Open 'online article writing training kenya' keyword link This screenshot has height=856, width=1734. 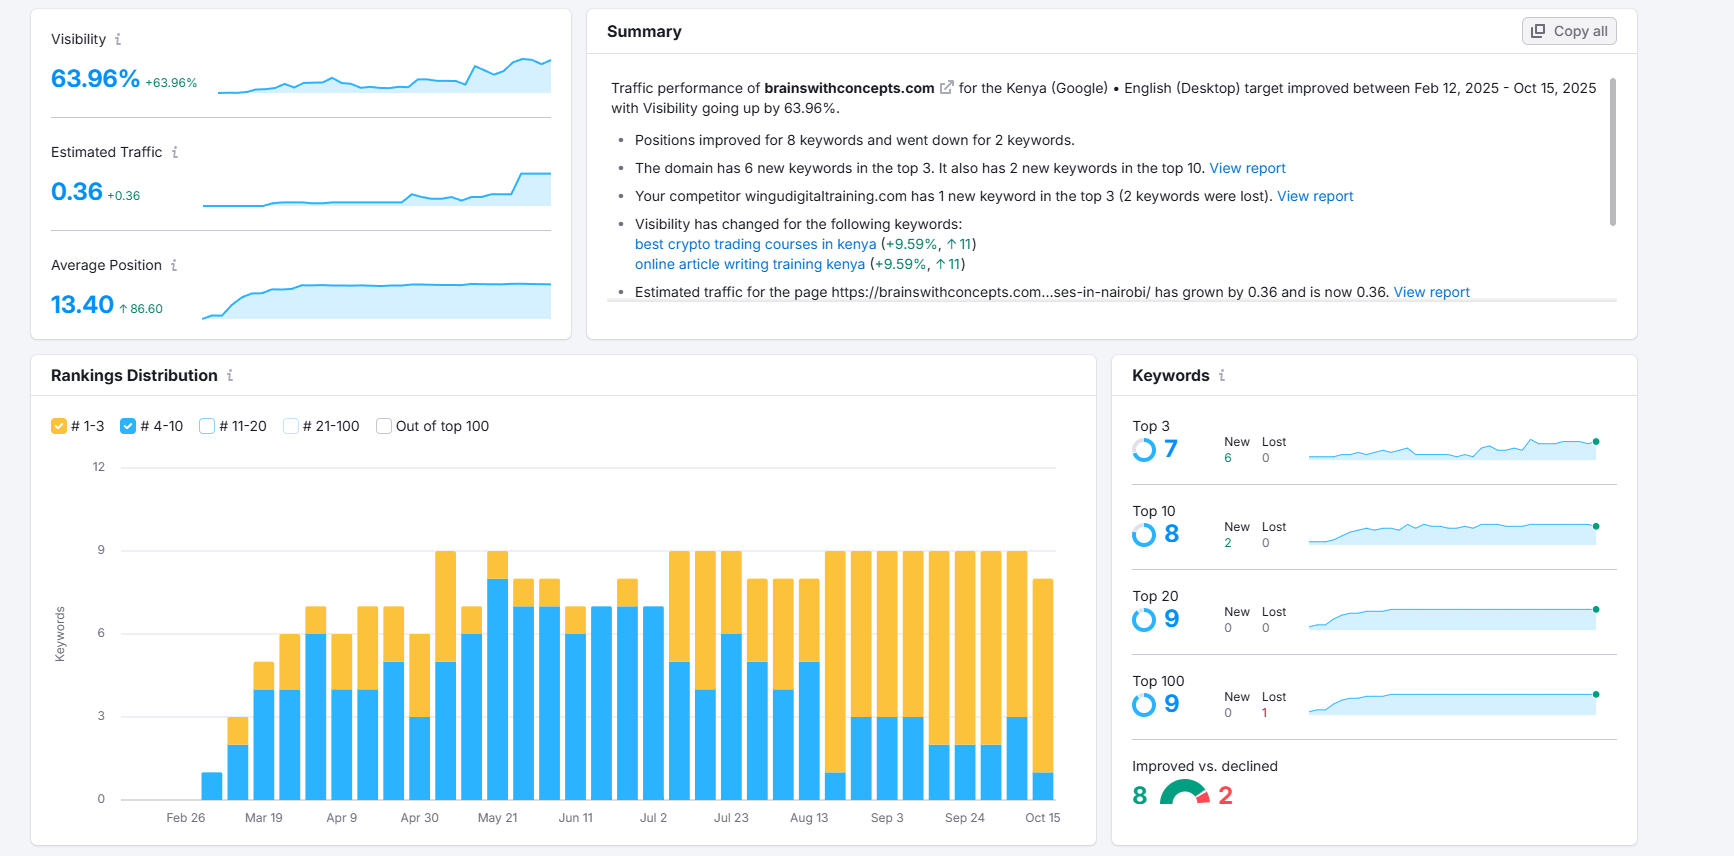[749, 265]
